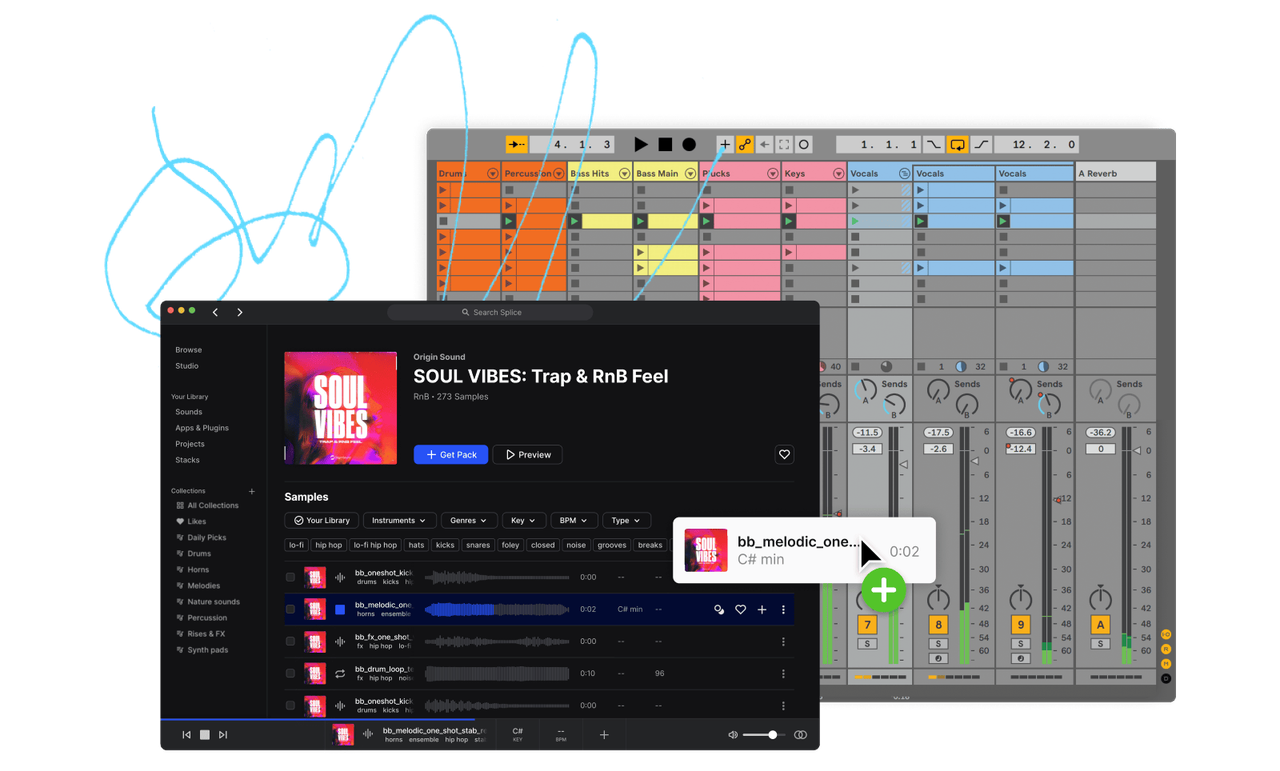Toggle track 7 activator in Ableton mixer
This screenshot has width=1280, height=771.
867,625
